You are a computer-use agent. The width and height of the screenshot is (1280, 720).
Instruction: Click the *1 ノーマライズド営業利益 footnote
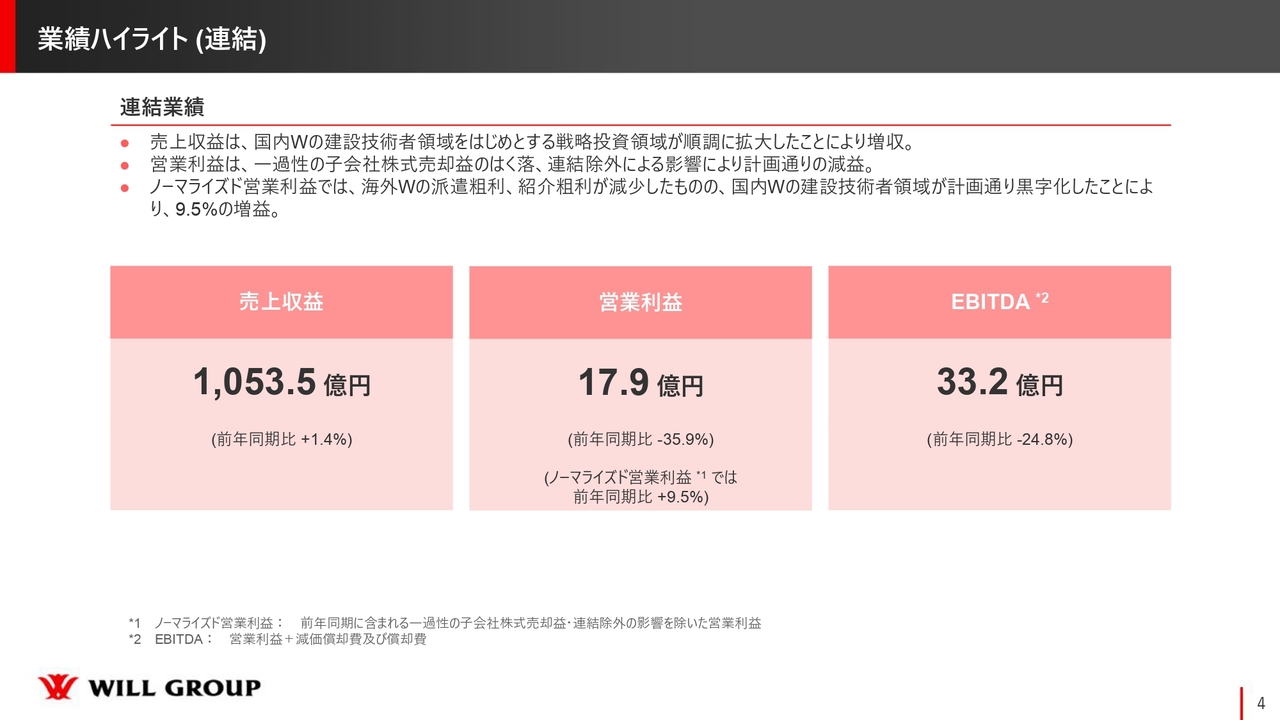pos(445,623)
